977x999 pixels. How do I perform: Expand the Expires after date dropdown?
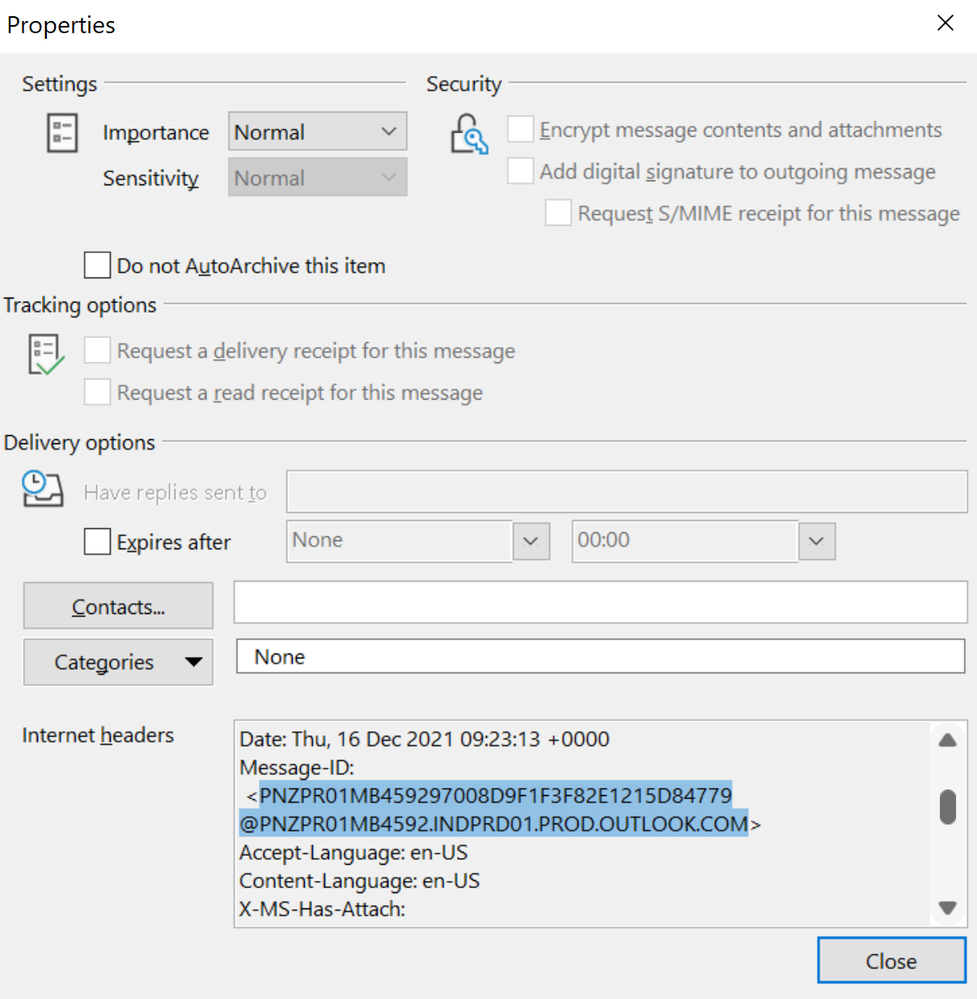(531, 541)
